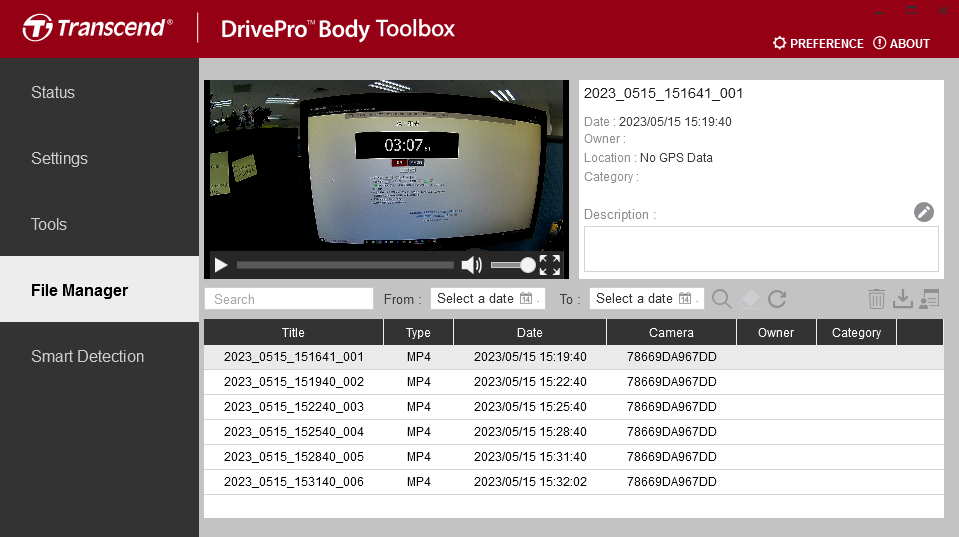Sort by Category column header

[x=856, y=333]
